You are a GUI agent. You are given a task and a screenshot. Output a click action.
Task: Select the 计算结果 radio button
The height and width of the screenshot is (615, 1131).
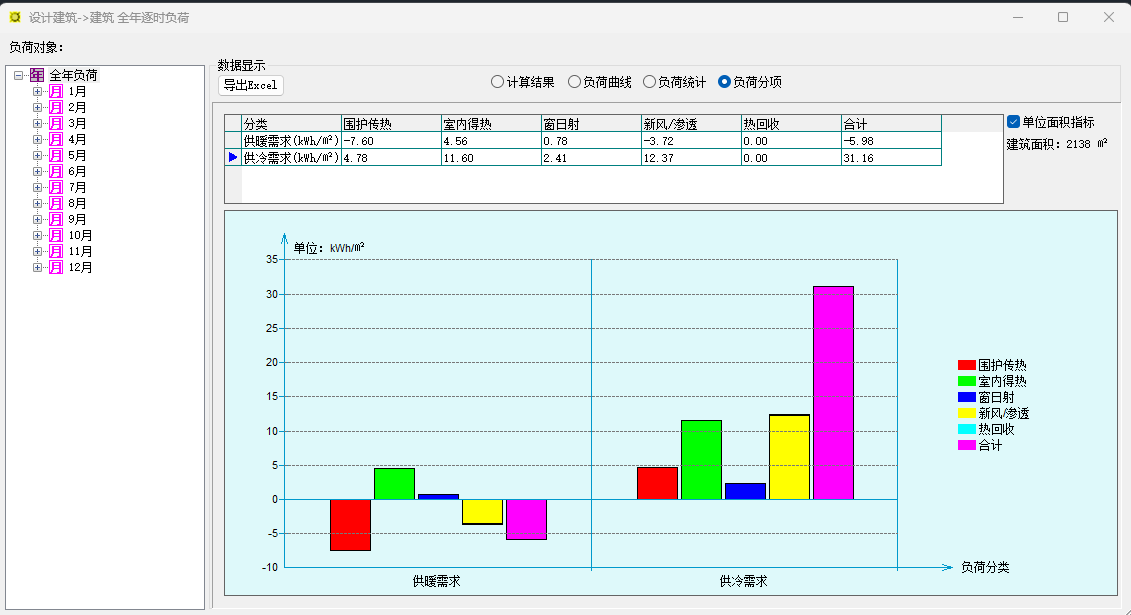(x=497, y=82)
